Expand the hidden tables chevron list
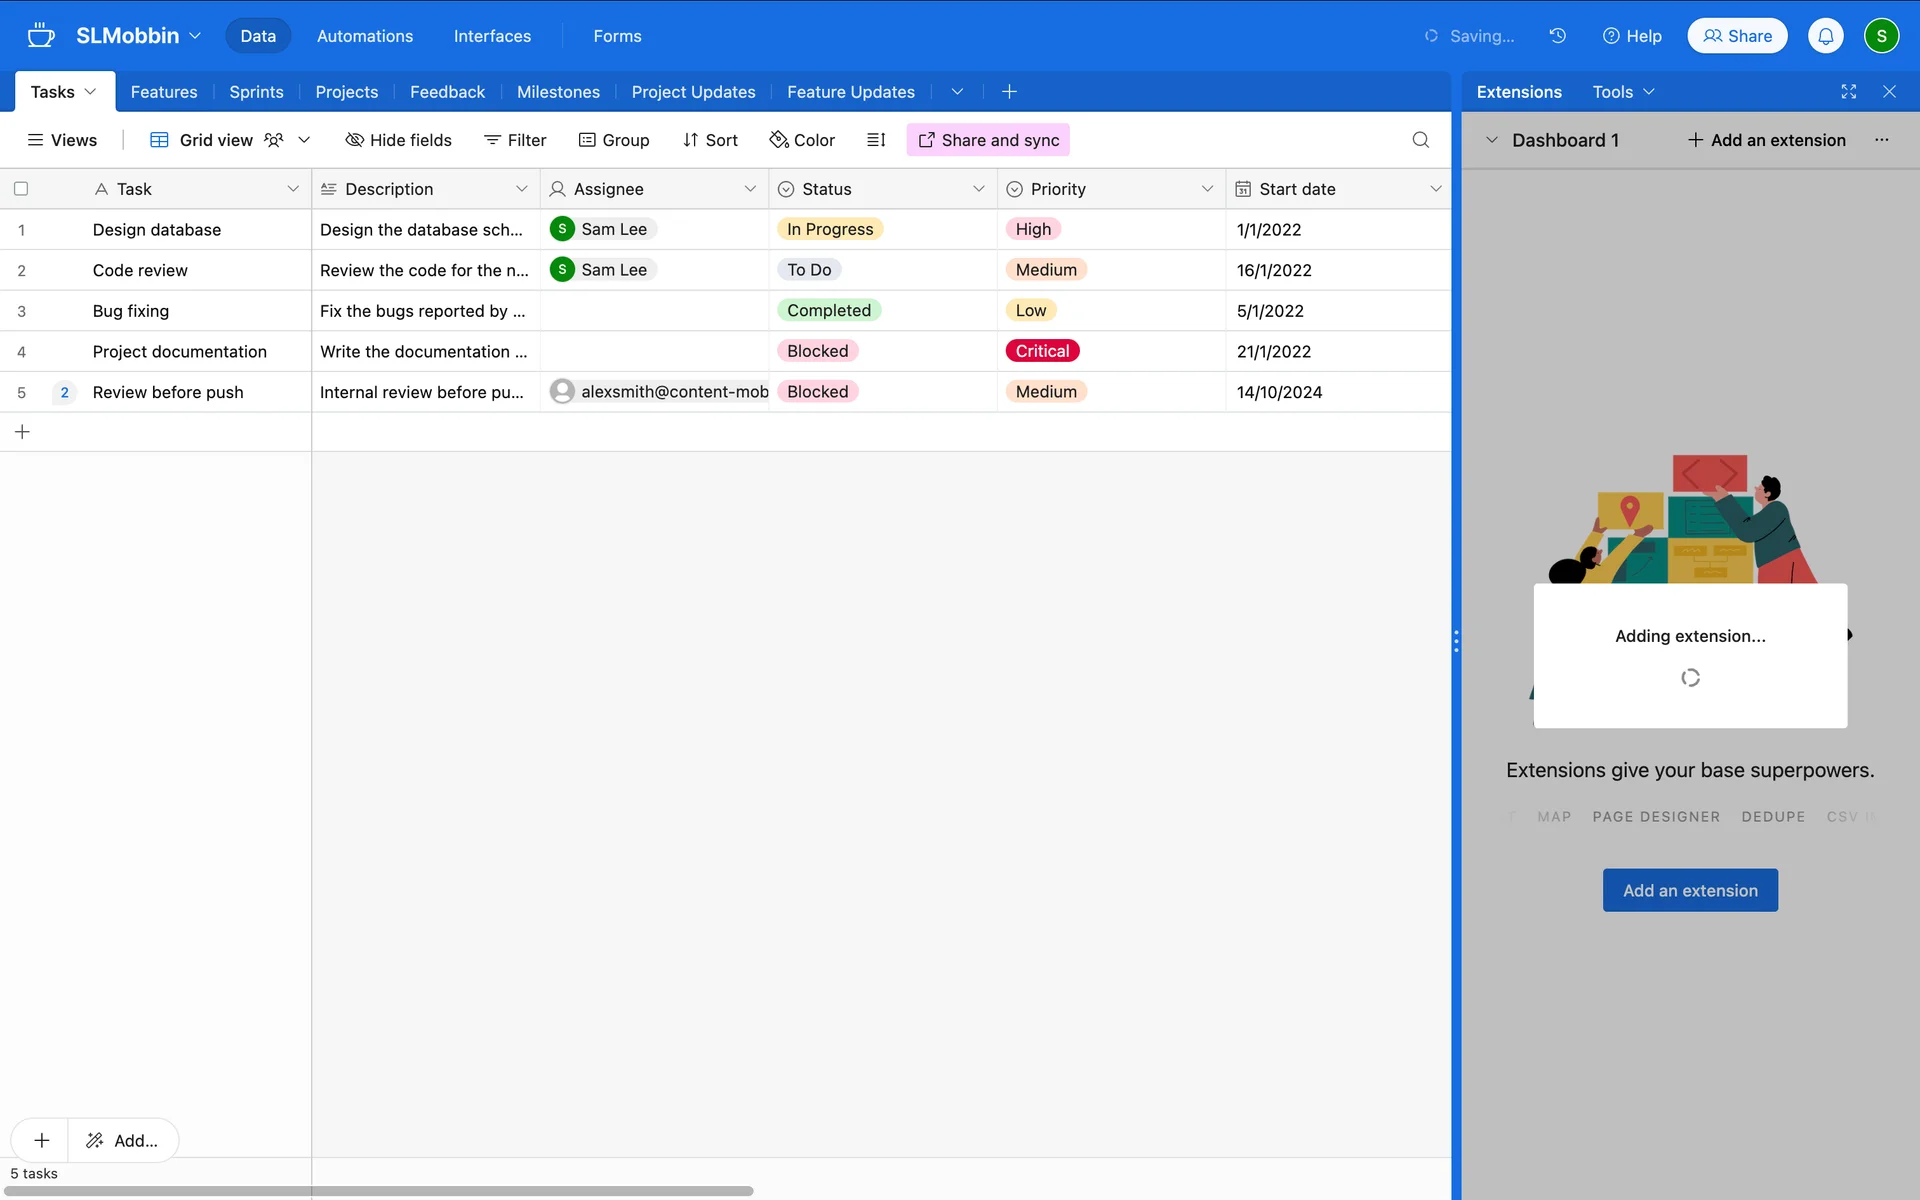The height and width of the screenshot is (1200, 1920). 957,92
